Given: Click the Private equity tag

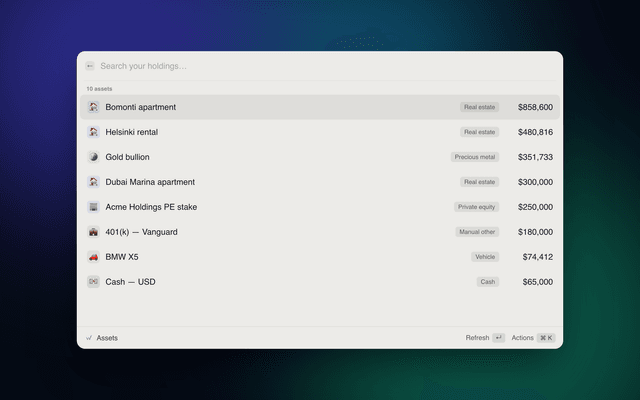Looking at the screenshot, I should 476,207.
